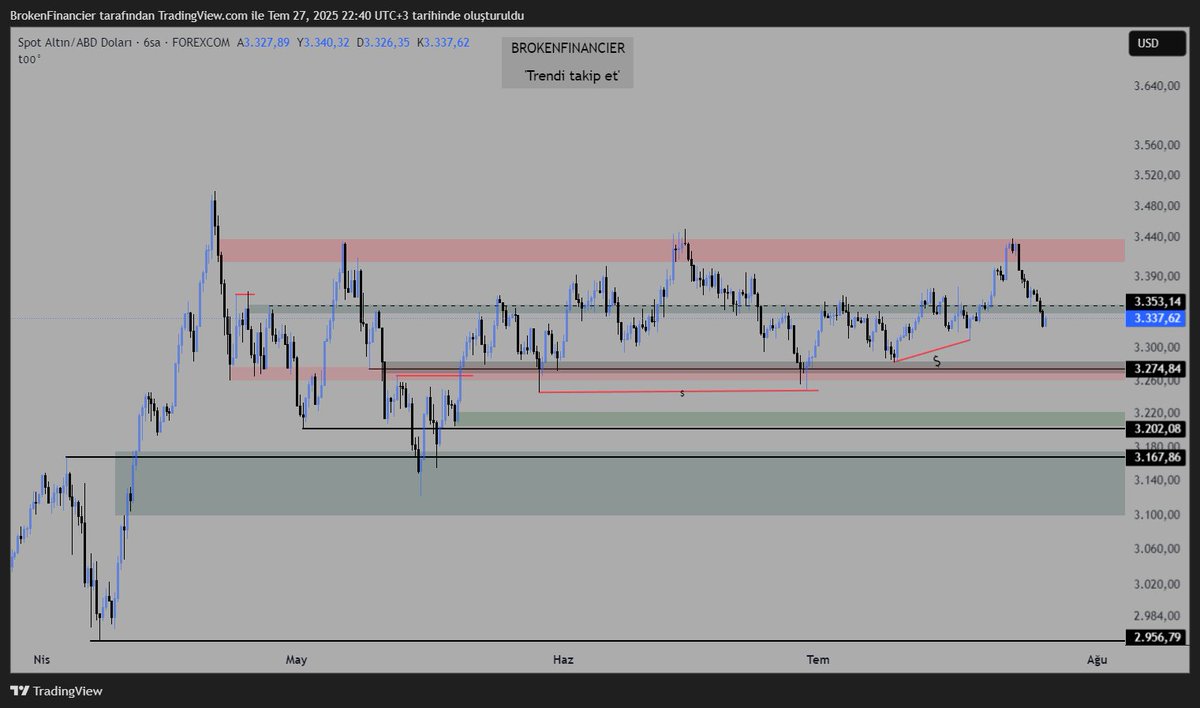The image size is (1200, 708).
Task: Click the 3.167,86 support level label
Action: coord(1157,455)
